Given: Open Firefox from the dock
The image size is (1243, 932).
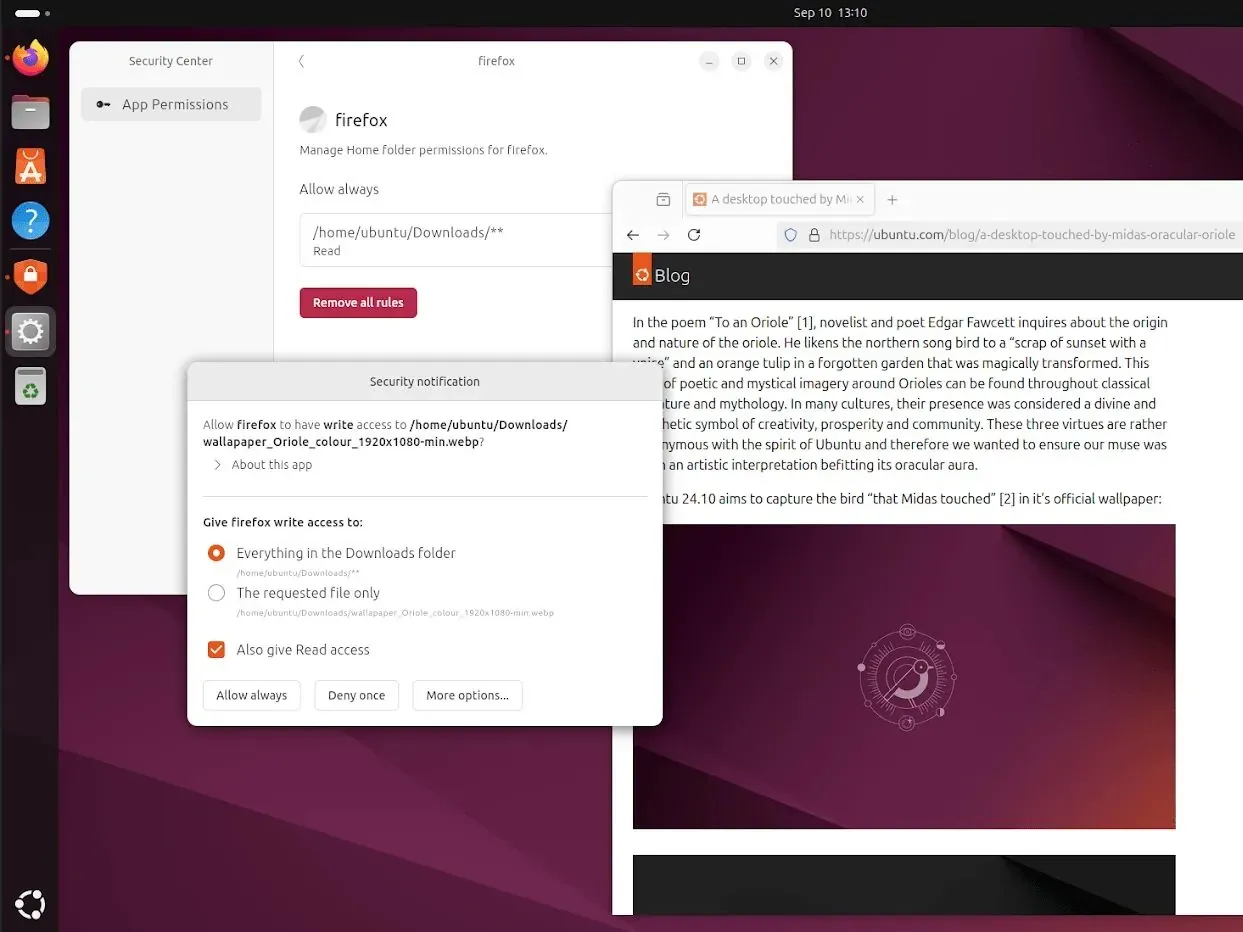Looking at the screenshot, I should pyautogui.click(x=30, y=58).
